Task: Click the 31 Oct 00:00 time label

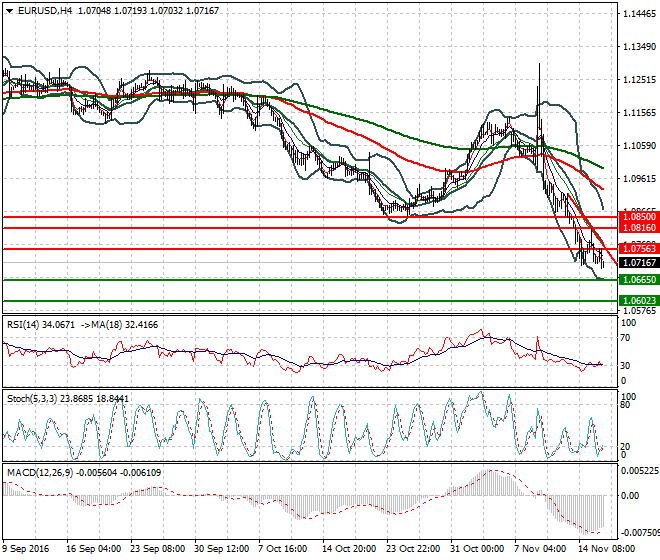Action: [477, 549]
